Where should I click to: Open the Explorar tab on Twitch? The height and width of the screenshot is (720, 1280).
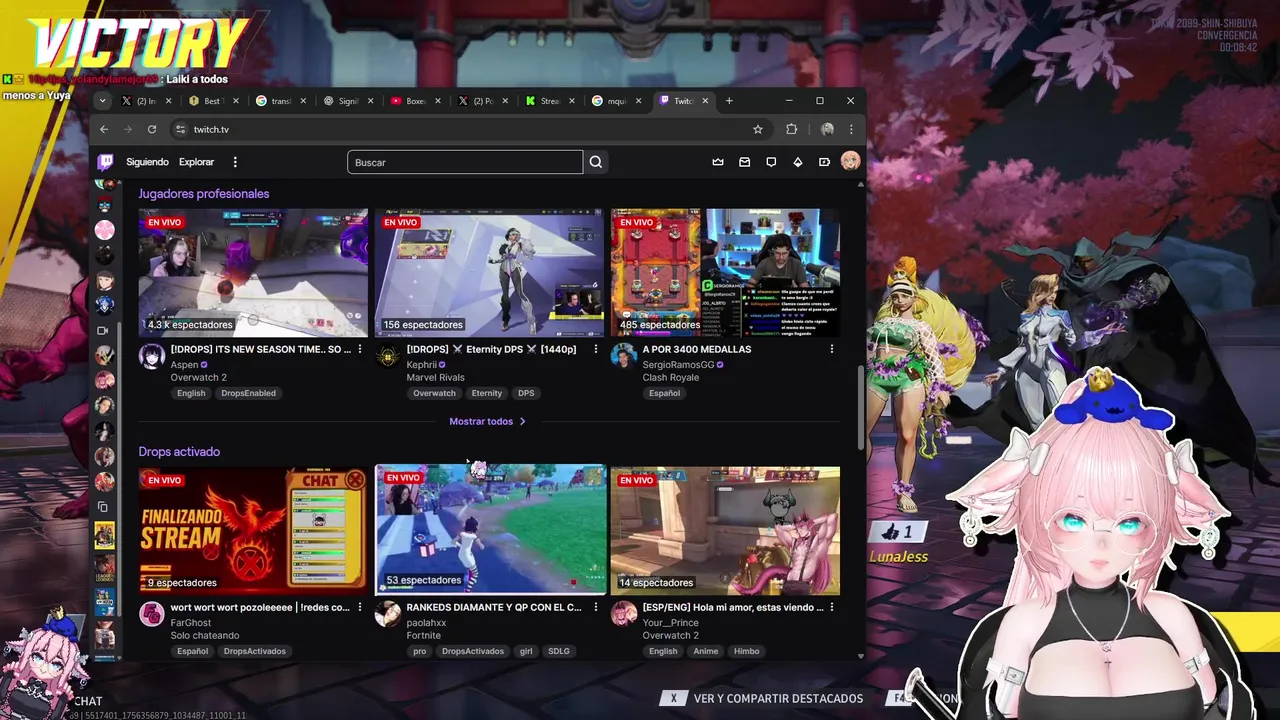(196, 162)
